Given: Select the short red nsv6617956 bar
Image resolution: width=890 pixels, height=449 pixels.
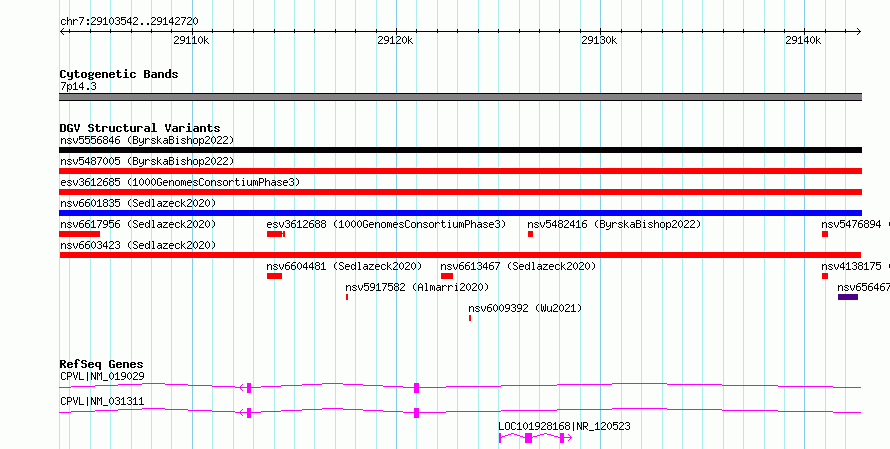Looking at the screenshot, I should (79, 234).
